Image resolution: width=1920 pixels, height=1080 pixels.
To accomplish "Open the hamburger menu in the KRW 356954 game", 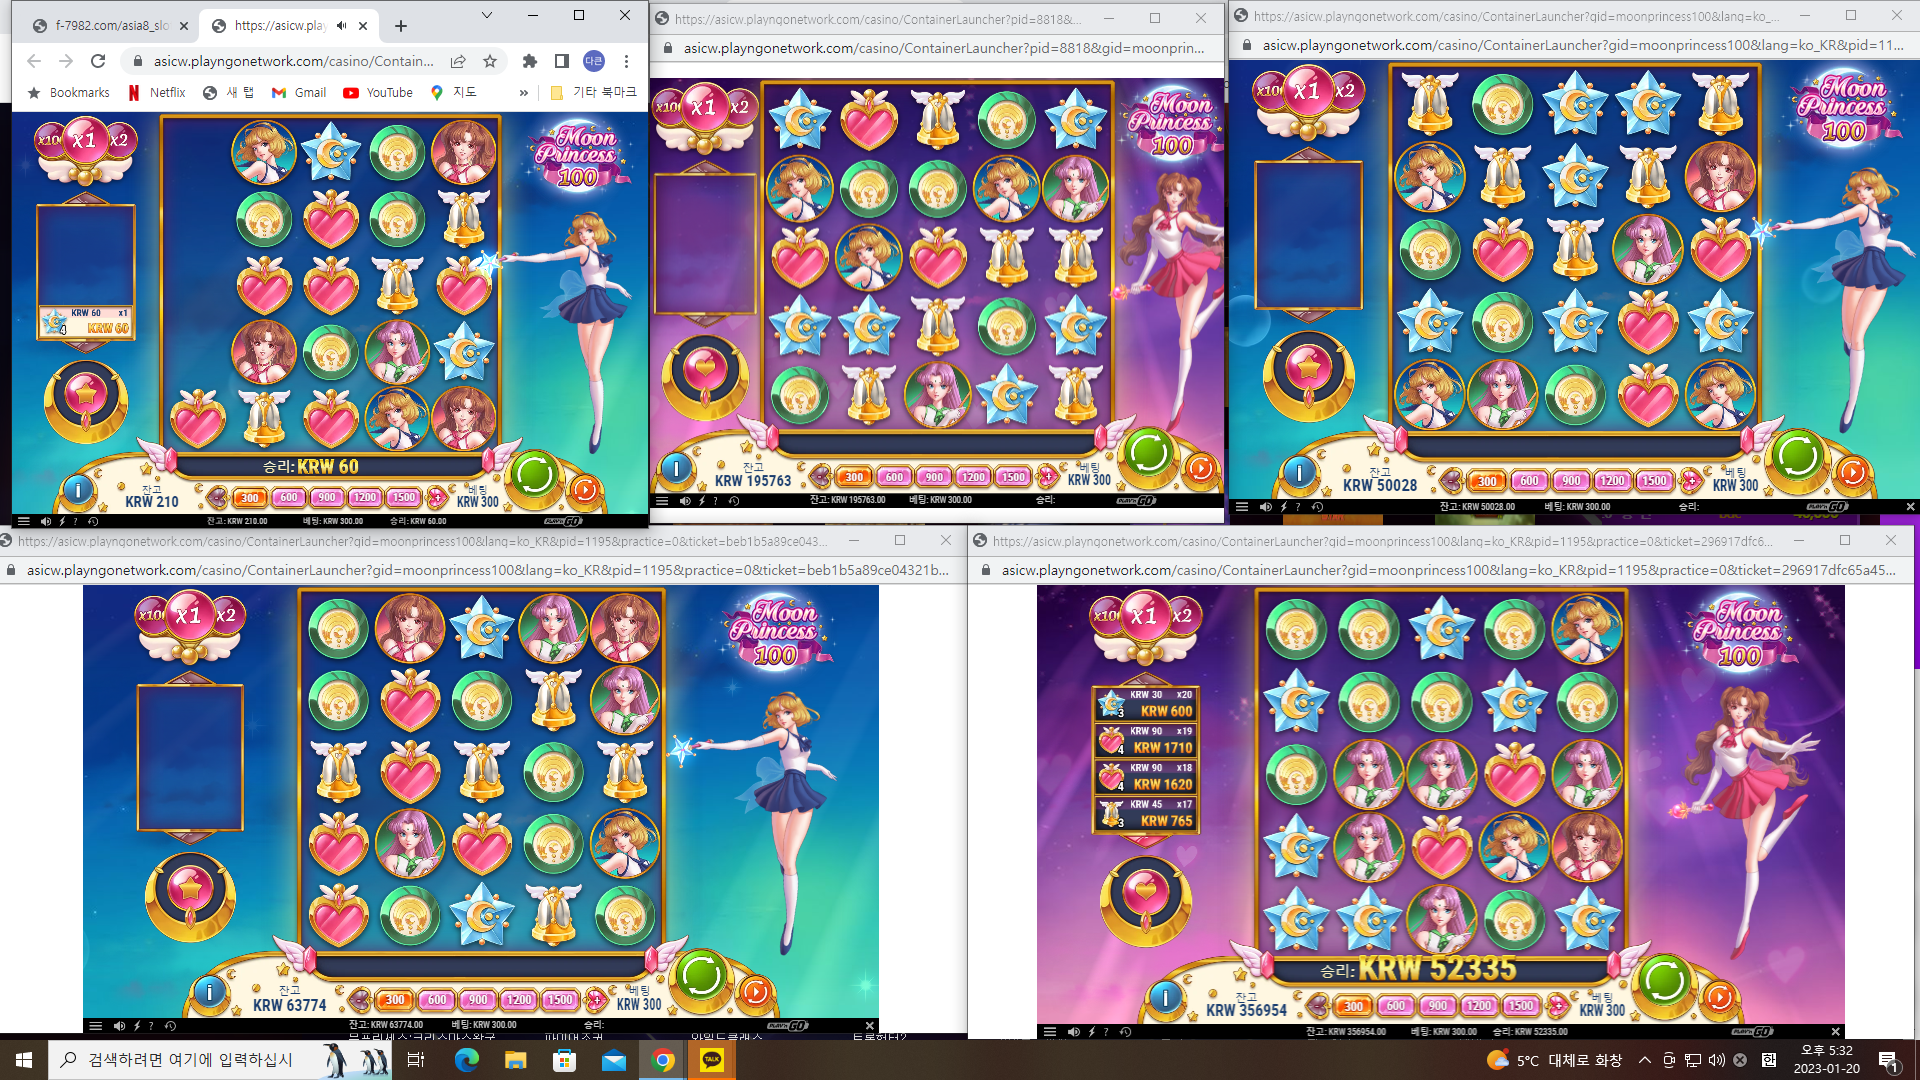I will 1049,1032.
